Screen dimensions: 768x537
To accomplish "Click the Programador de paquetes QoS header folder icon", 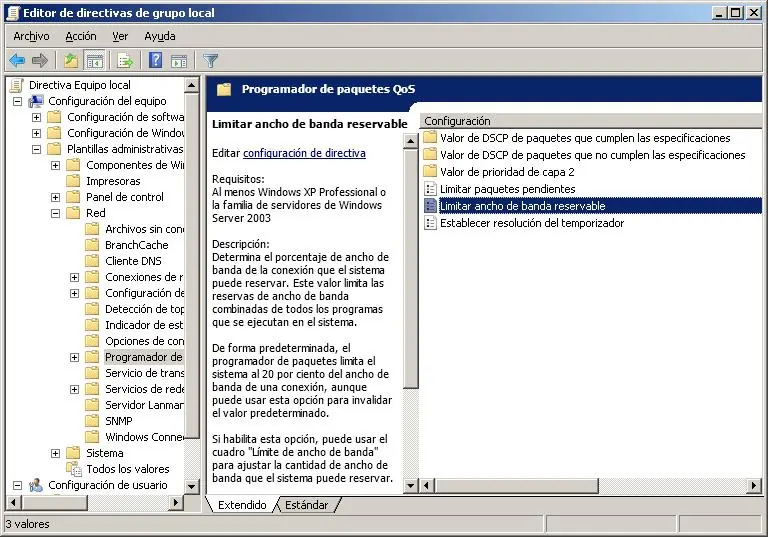I will pos(224,89).
